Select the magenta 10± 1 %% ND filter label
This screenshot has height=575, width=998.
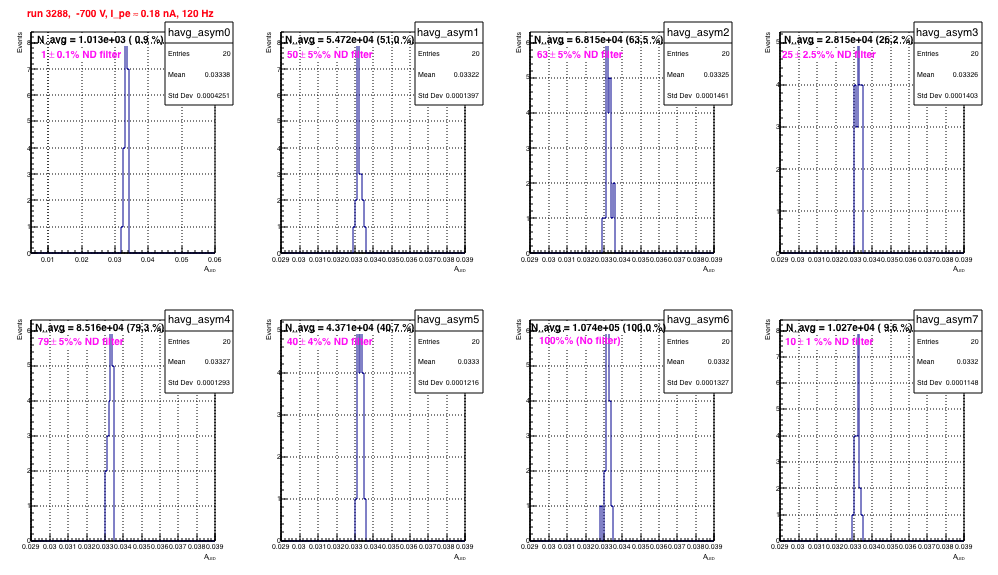(x=829, y=342)
